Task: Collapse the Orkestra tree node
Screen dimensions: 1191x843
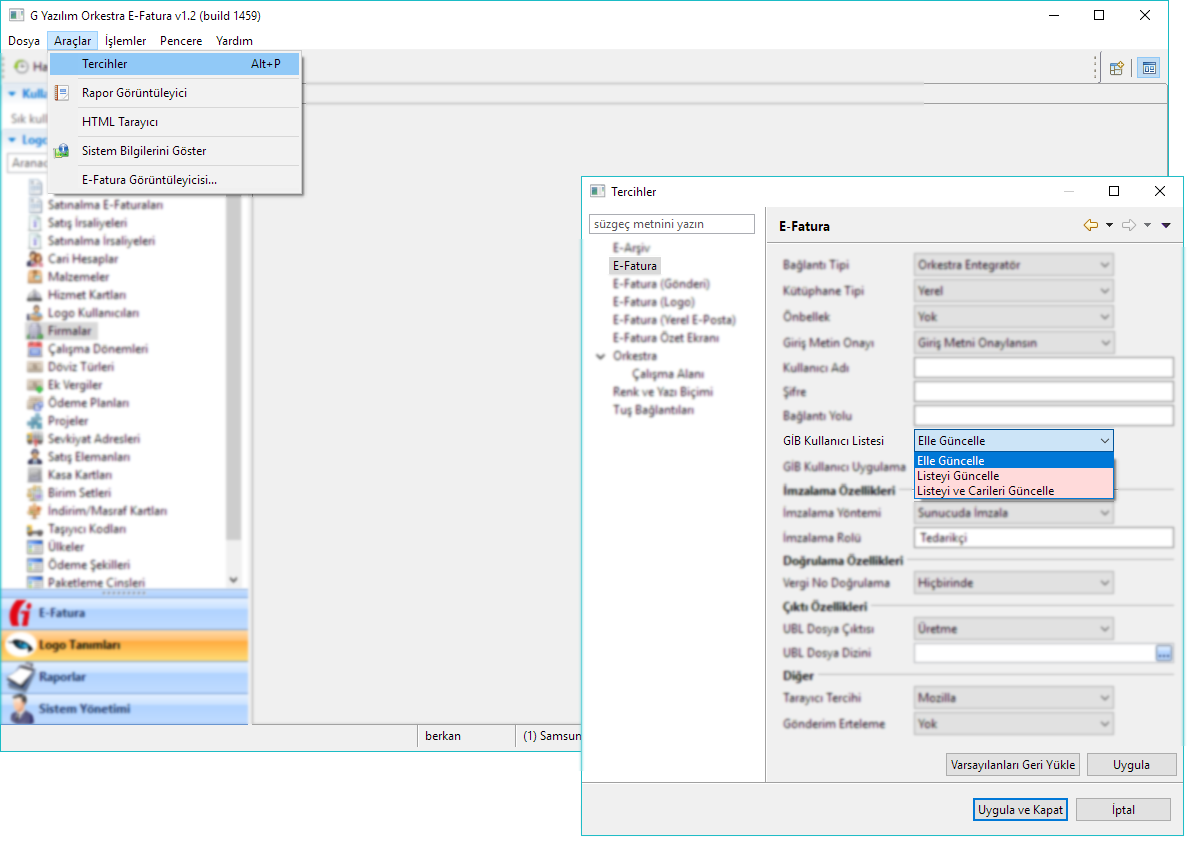Action: tap(600, 356)
